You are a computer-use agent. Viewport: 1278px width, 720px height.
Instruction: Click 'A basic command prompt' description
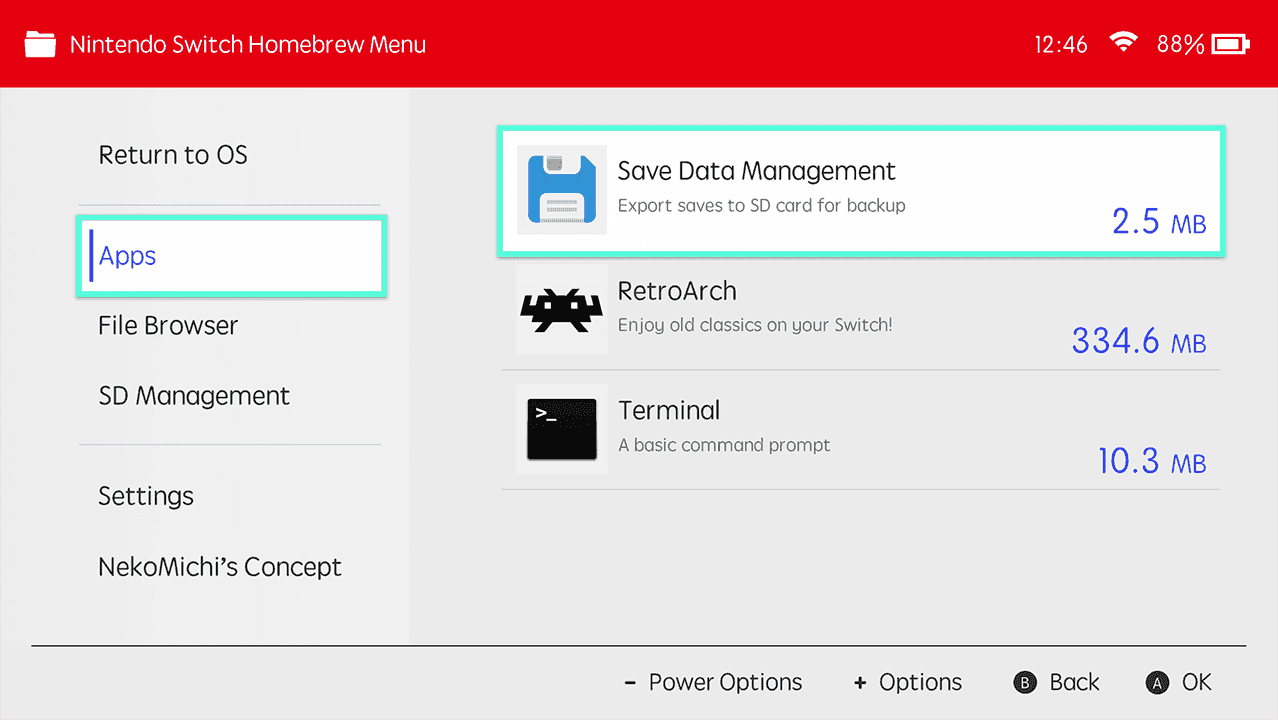(x=724, y=445)
